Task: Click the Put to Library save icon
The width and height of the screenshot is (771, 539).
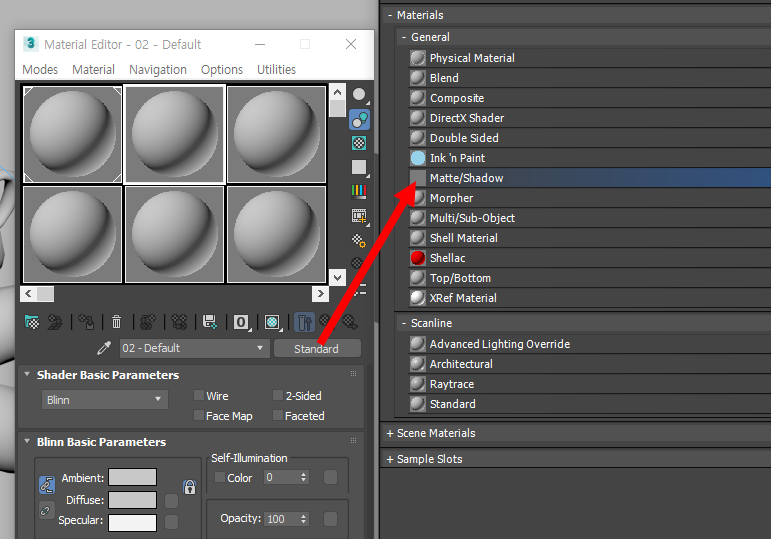Action: tap(210, 323)
